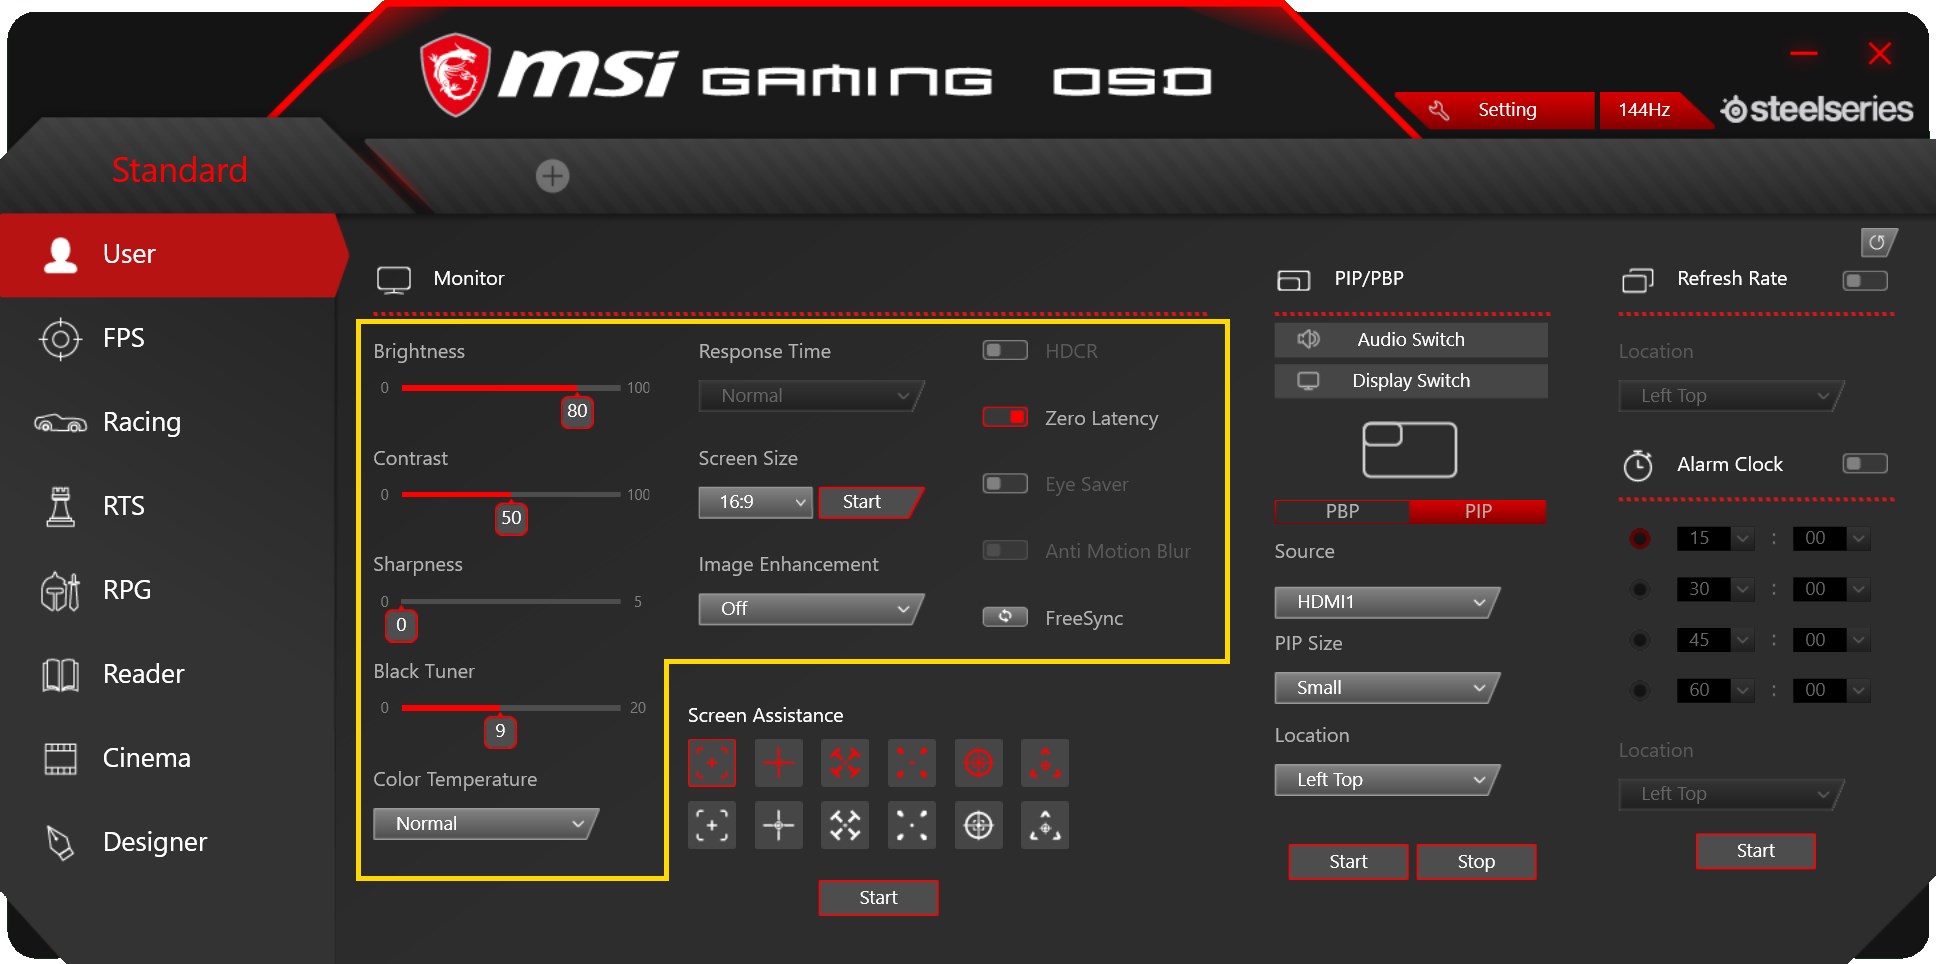
Task: Select the white dotted-corners crosshair icon
Action: tap(912, 825)
